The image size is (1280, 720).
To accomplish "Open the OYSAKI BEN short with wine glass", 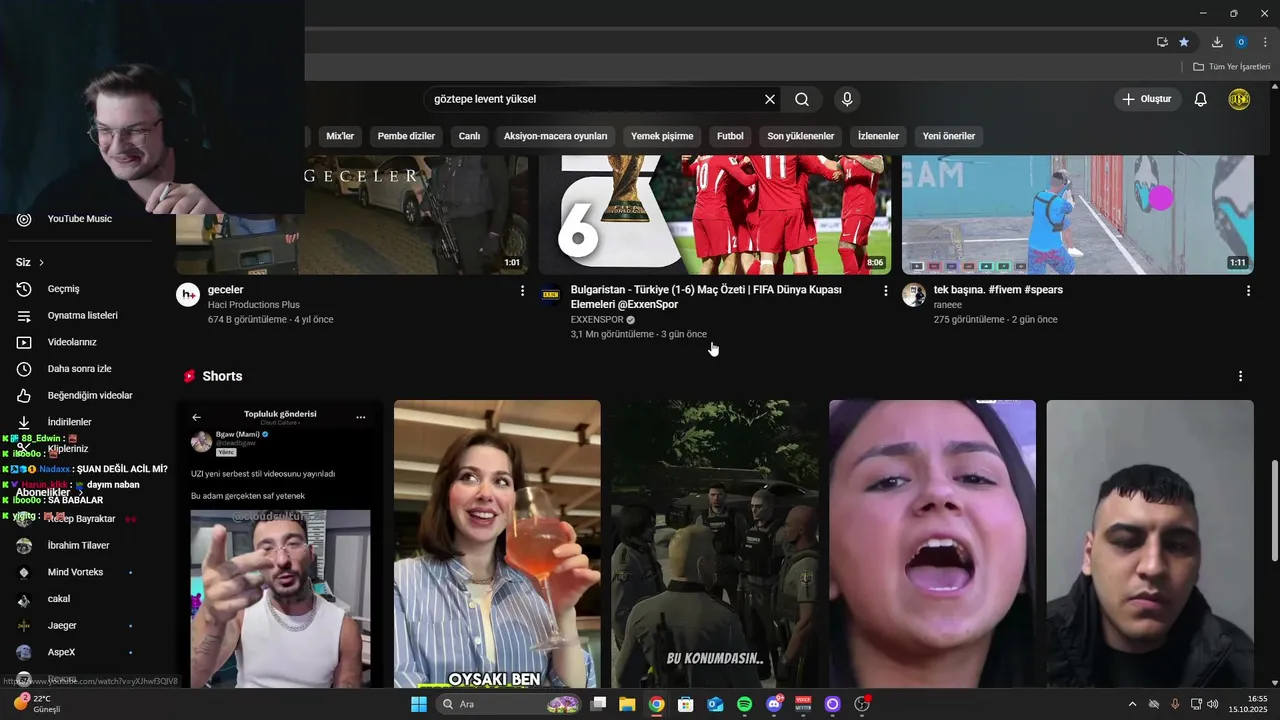I will pos(497,544).
